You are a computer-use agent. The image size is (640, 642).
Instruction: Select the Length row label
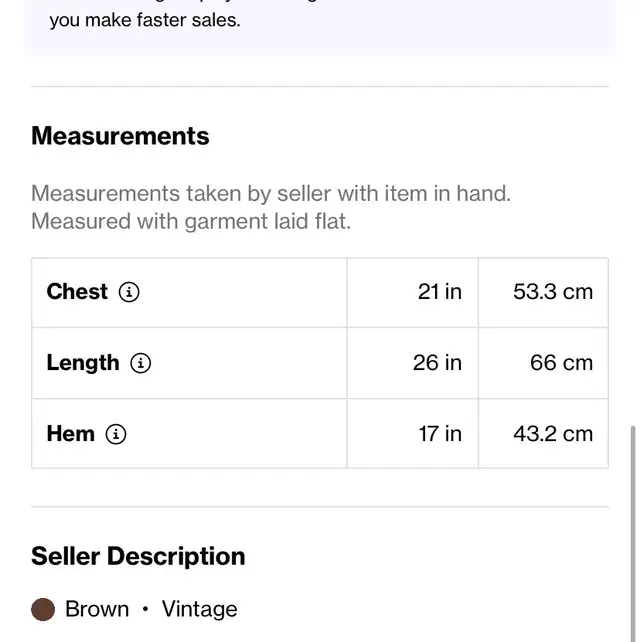tap(83, 363)
